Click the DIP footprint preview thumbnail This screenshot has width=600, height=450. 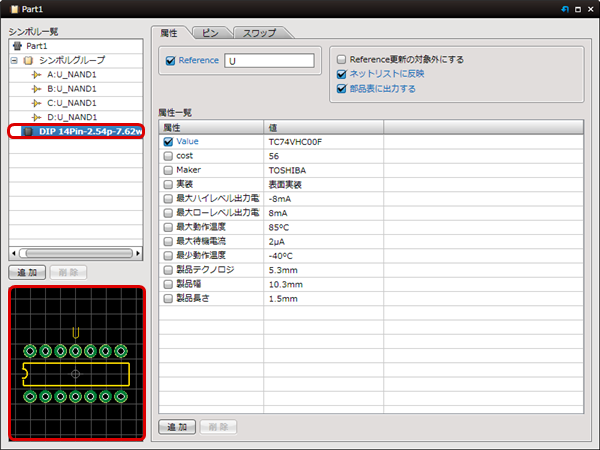77,363
